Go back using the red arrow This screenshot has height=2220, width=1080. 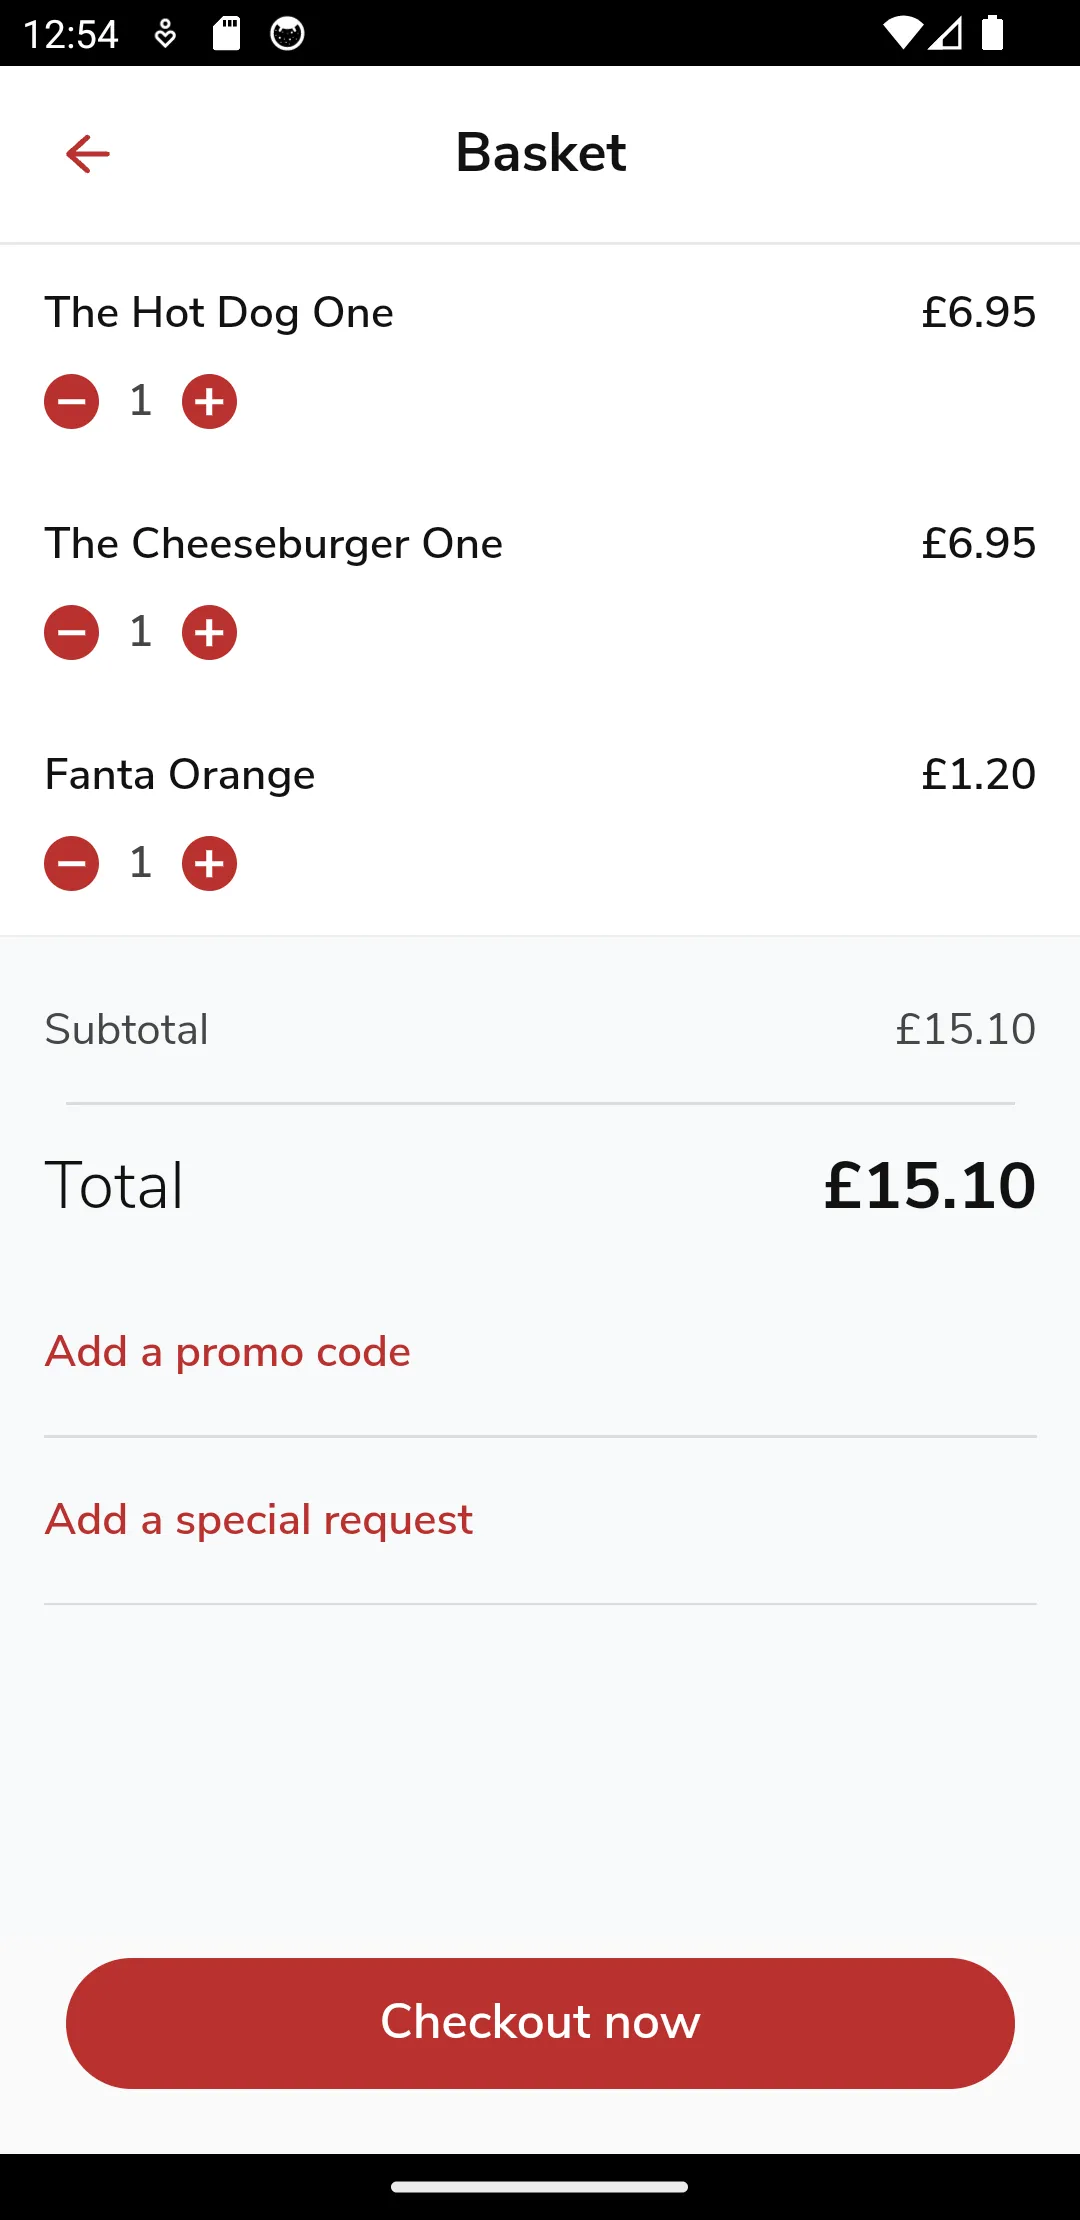pos(88,154)
